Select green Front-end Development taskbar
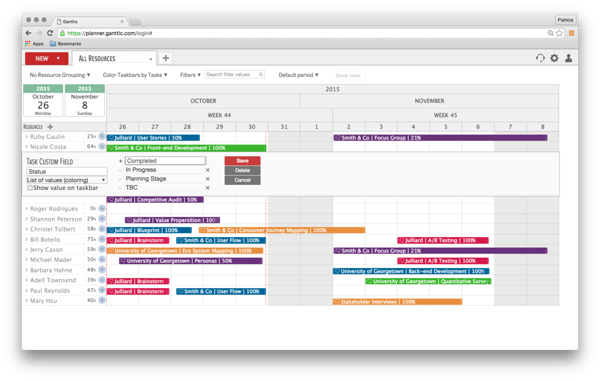The image size is (600, 381). click(x=186, y=148)
